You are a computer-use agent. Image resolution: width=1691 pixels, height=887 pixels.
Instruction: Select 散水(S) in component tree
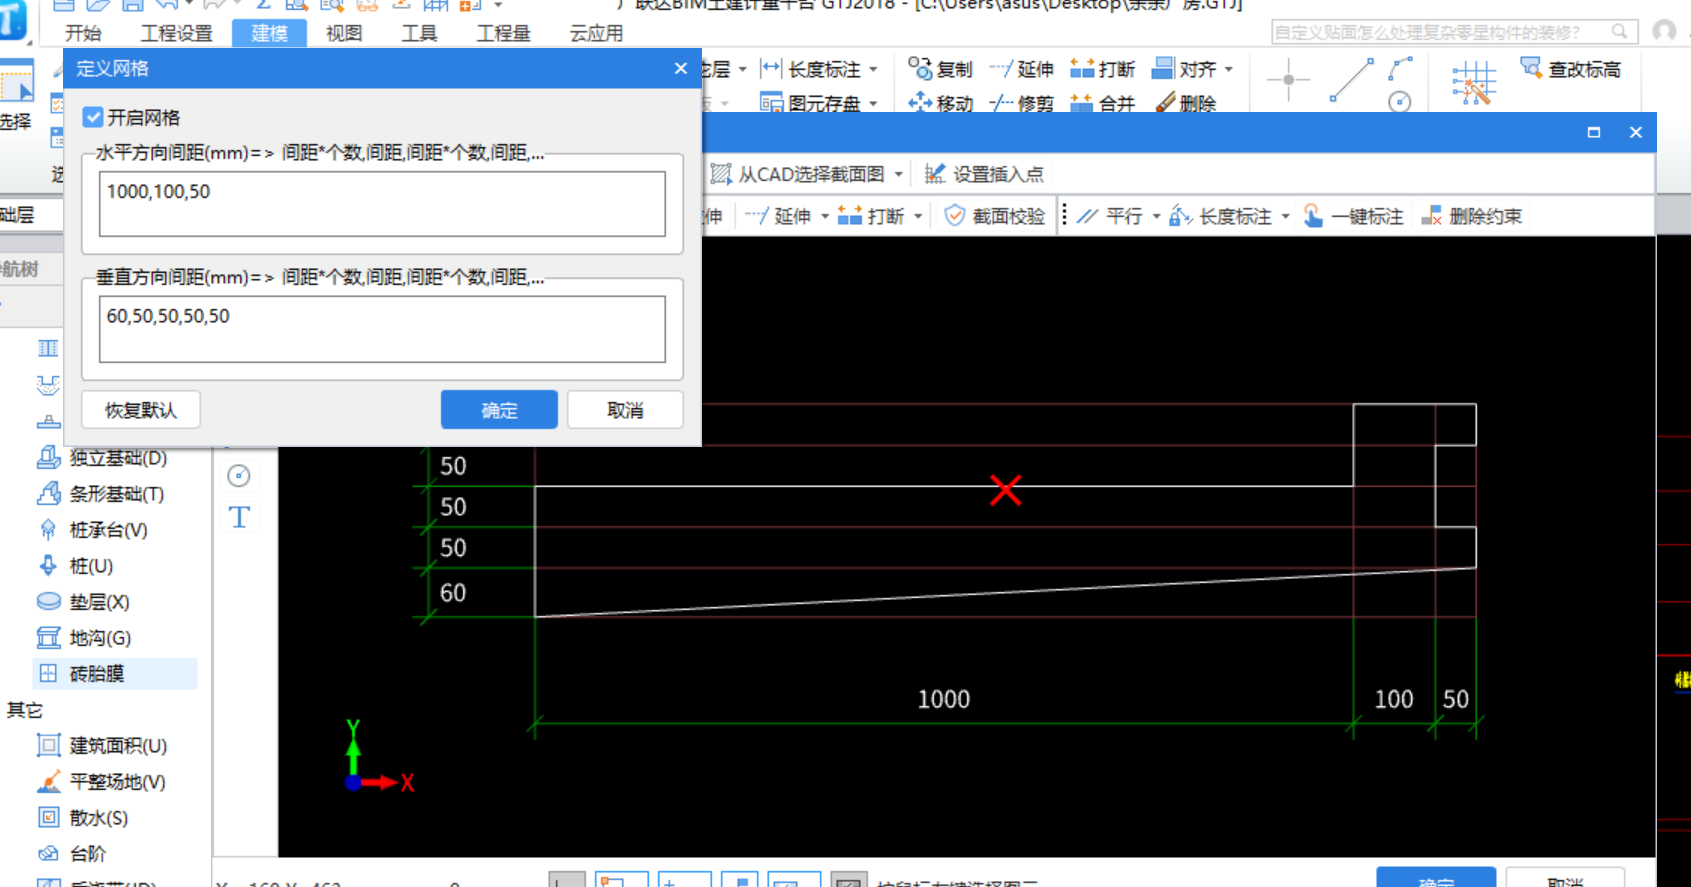[x=83, y=818]
